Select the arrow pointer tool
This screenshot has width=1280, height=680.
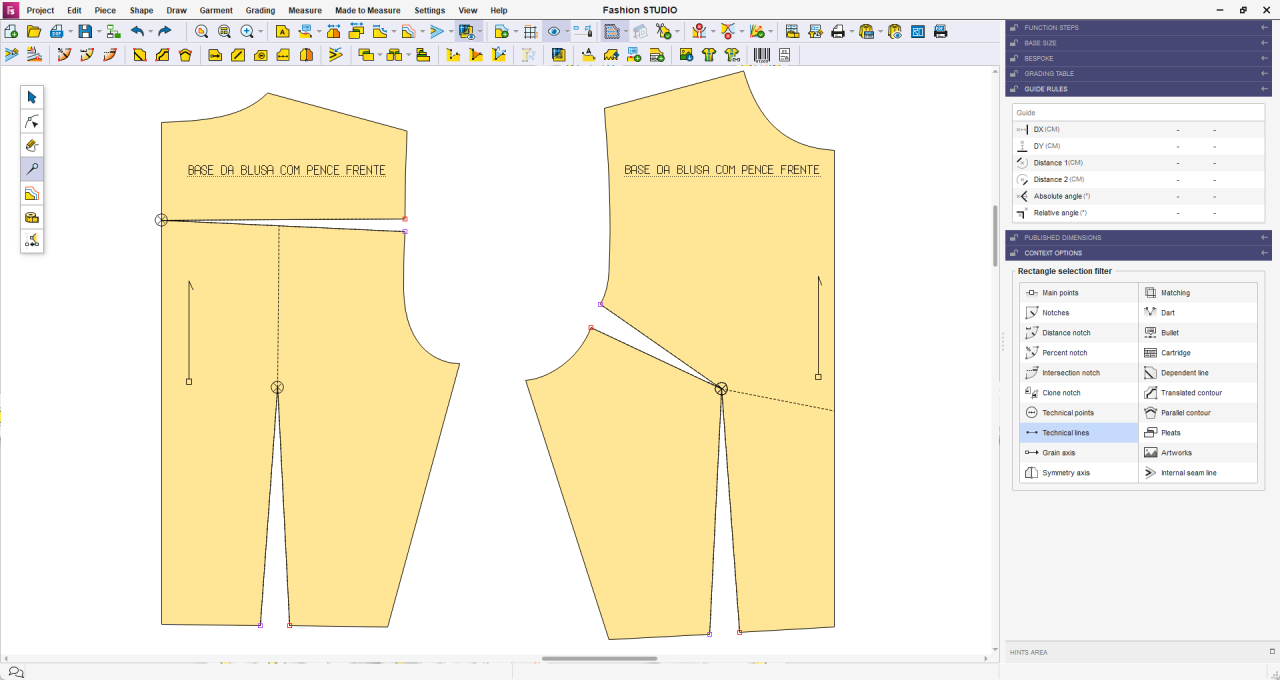click(32, 97)
